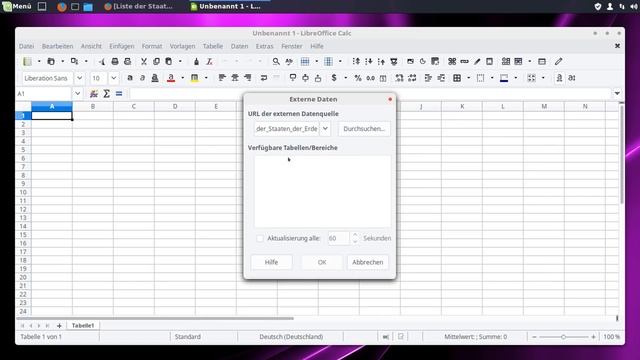Click the Name Box input showing A1

click(x=44, y=94)
